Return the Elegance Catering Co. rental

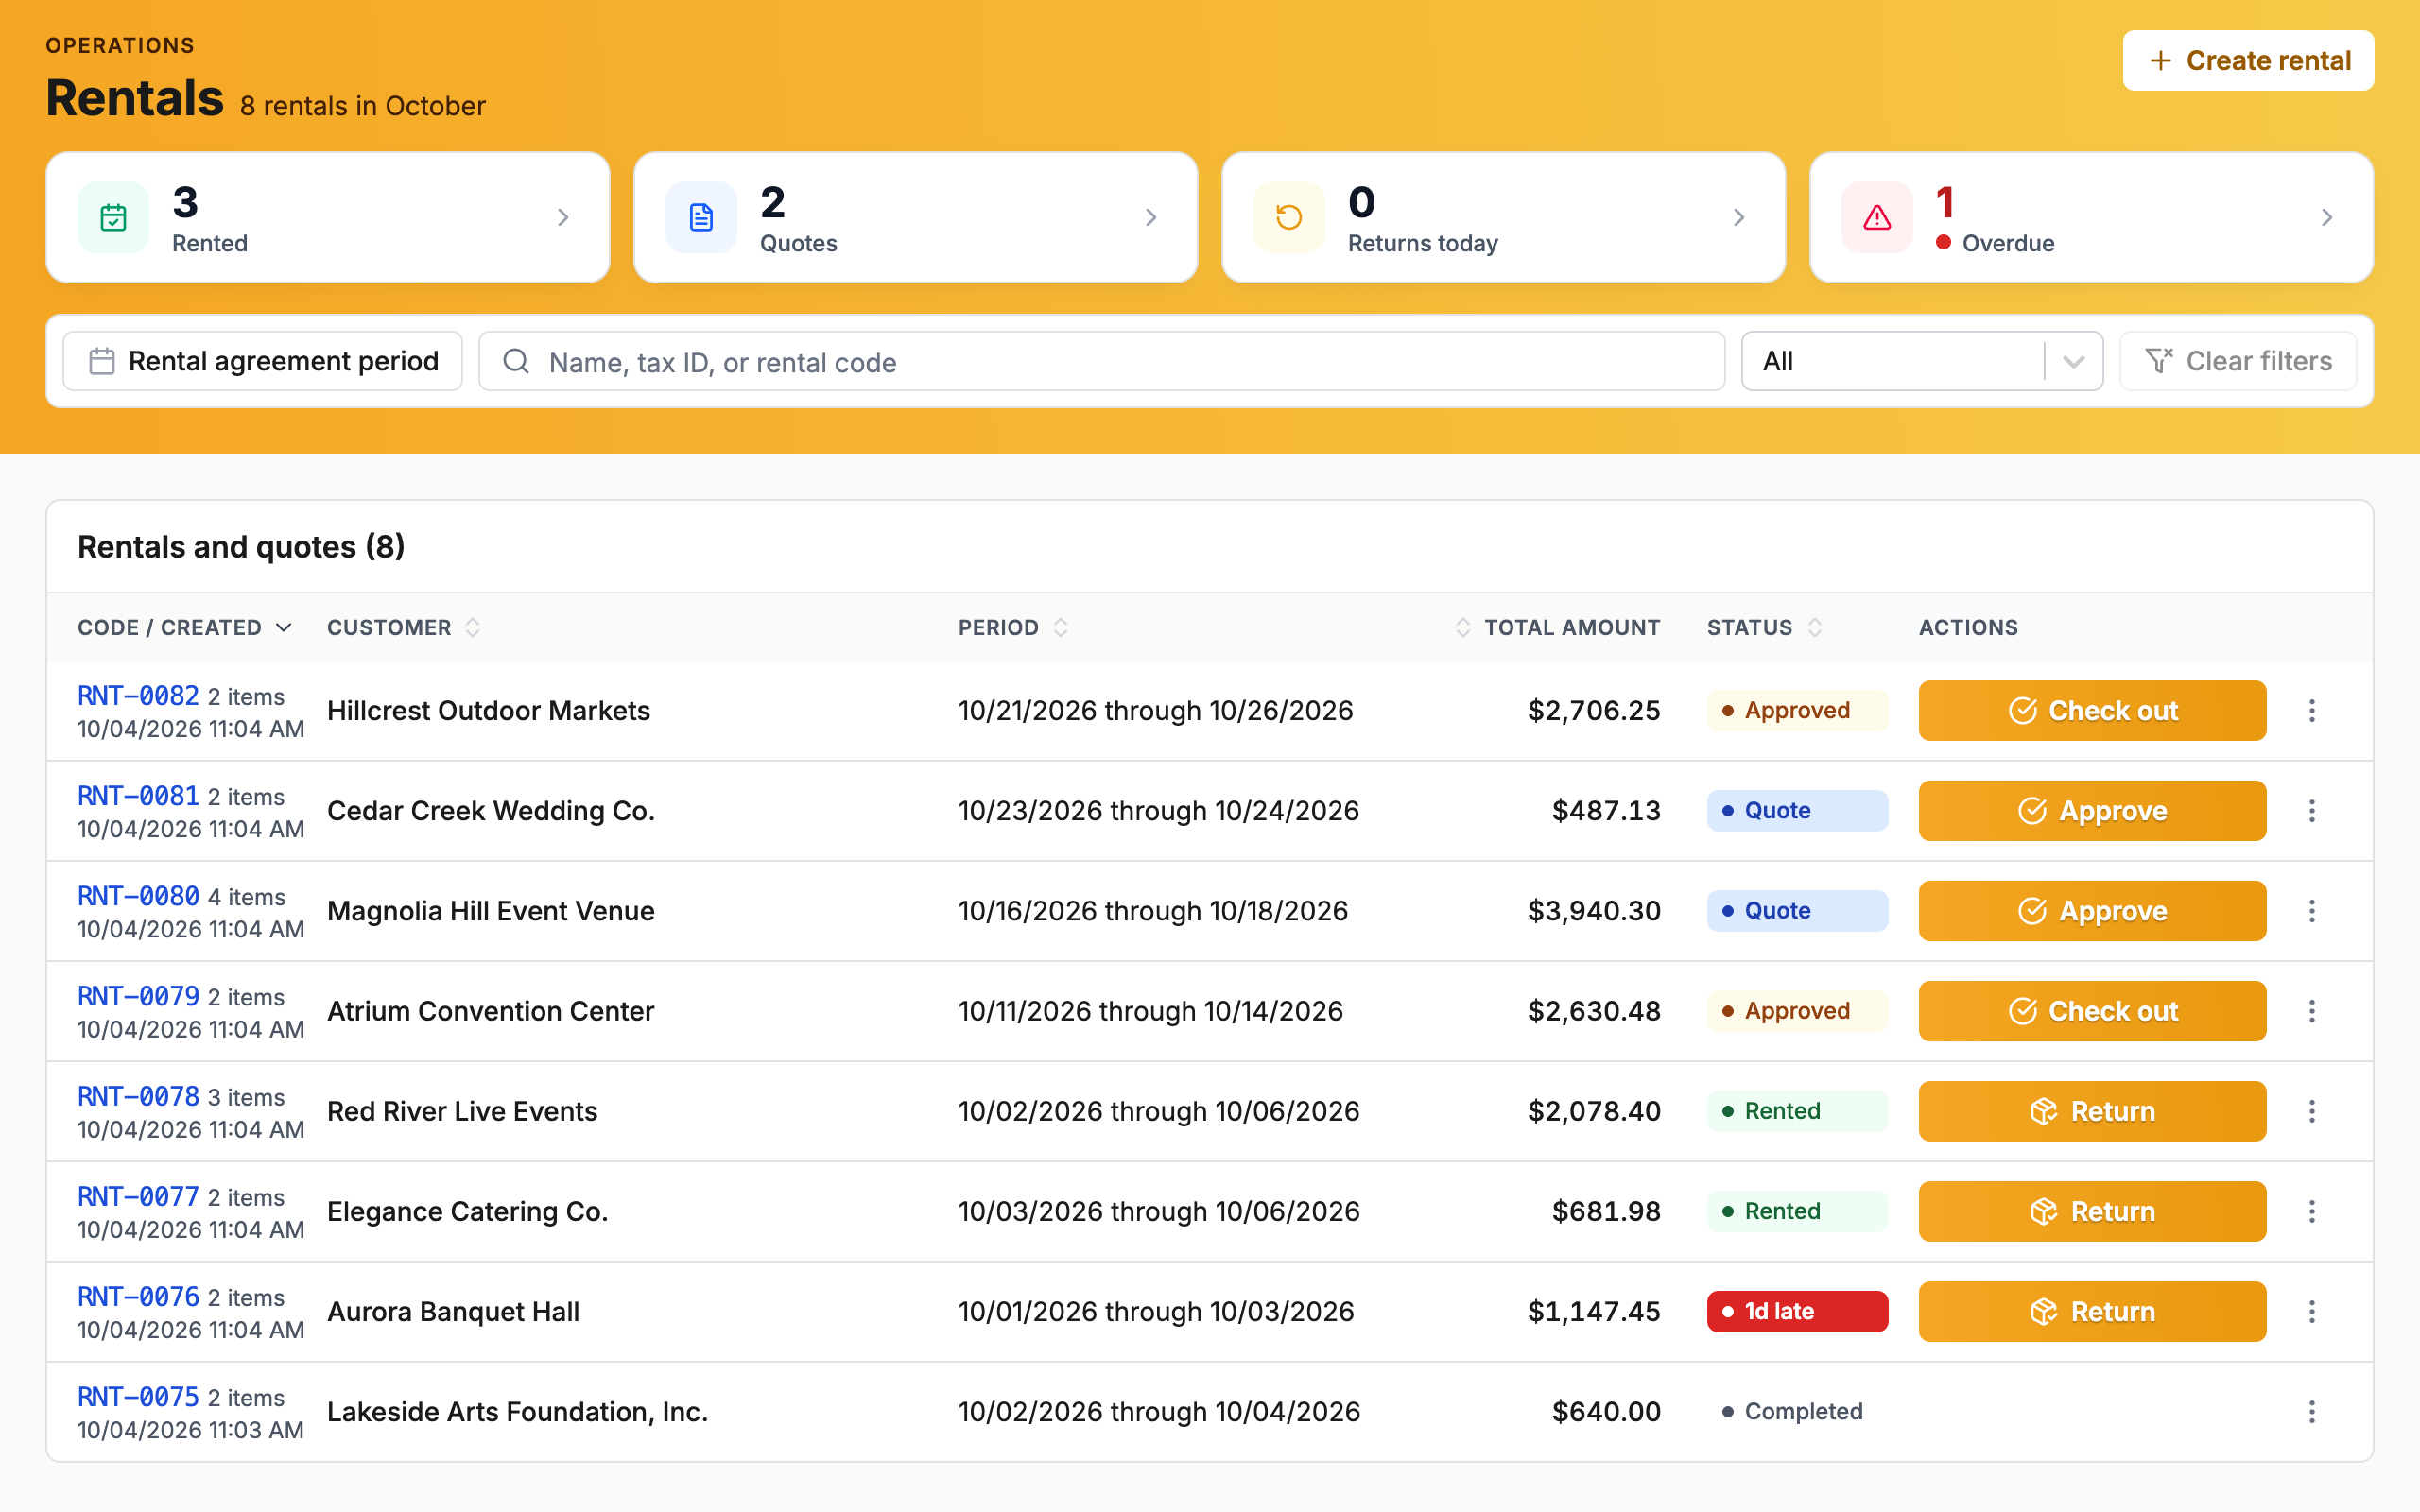point(2092,1211)
